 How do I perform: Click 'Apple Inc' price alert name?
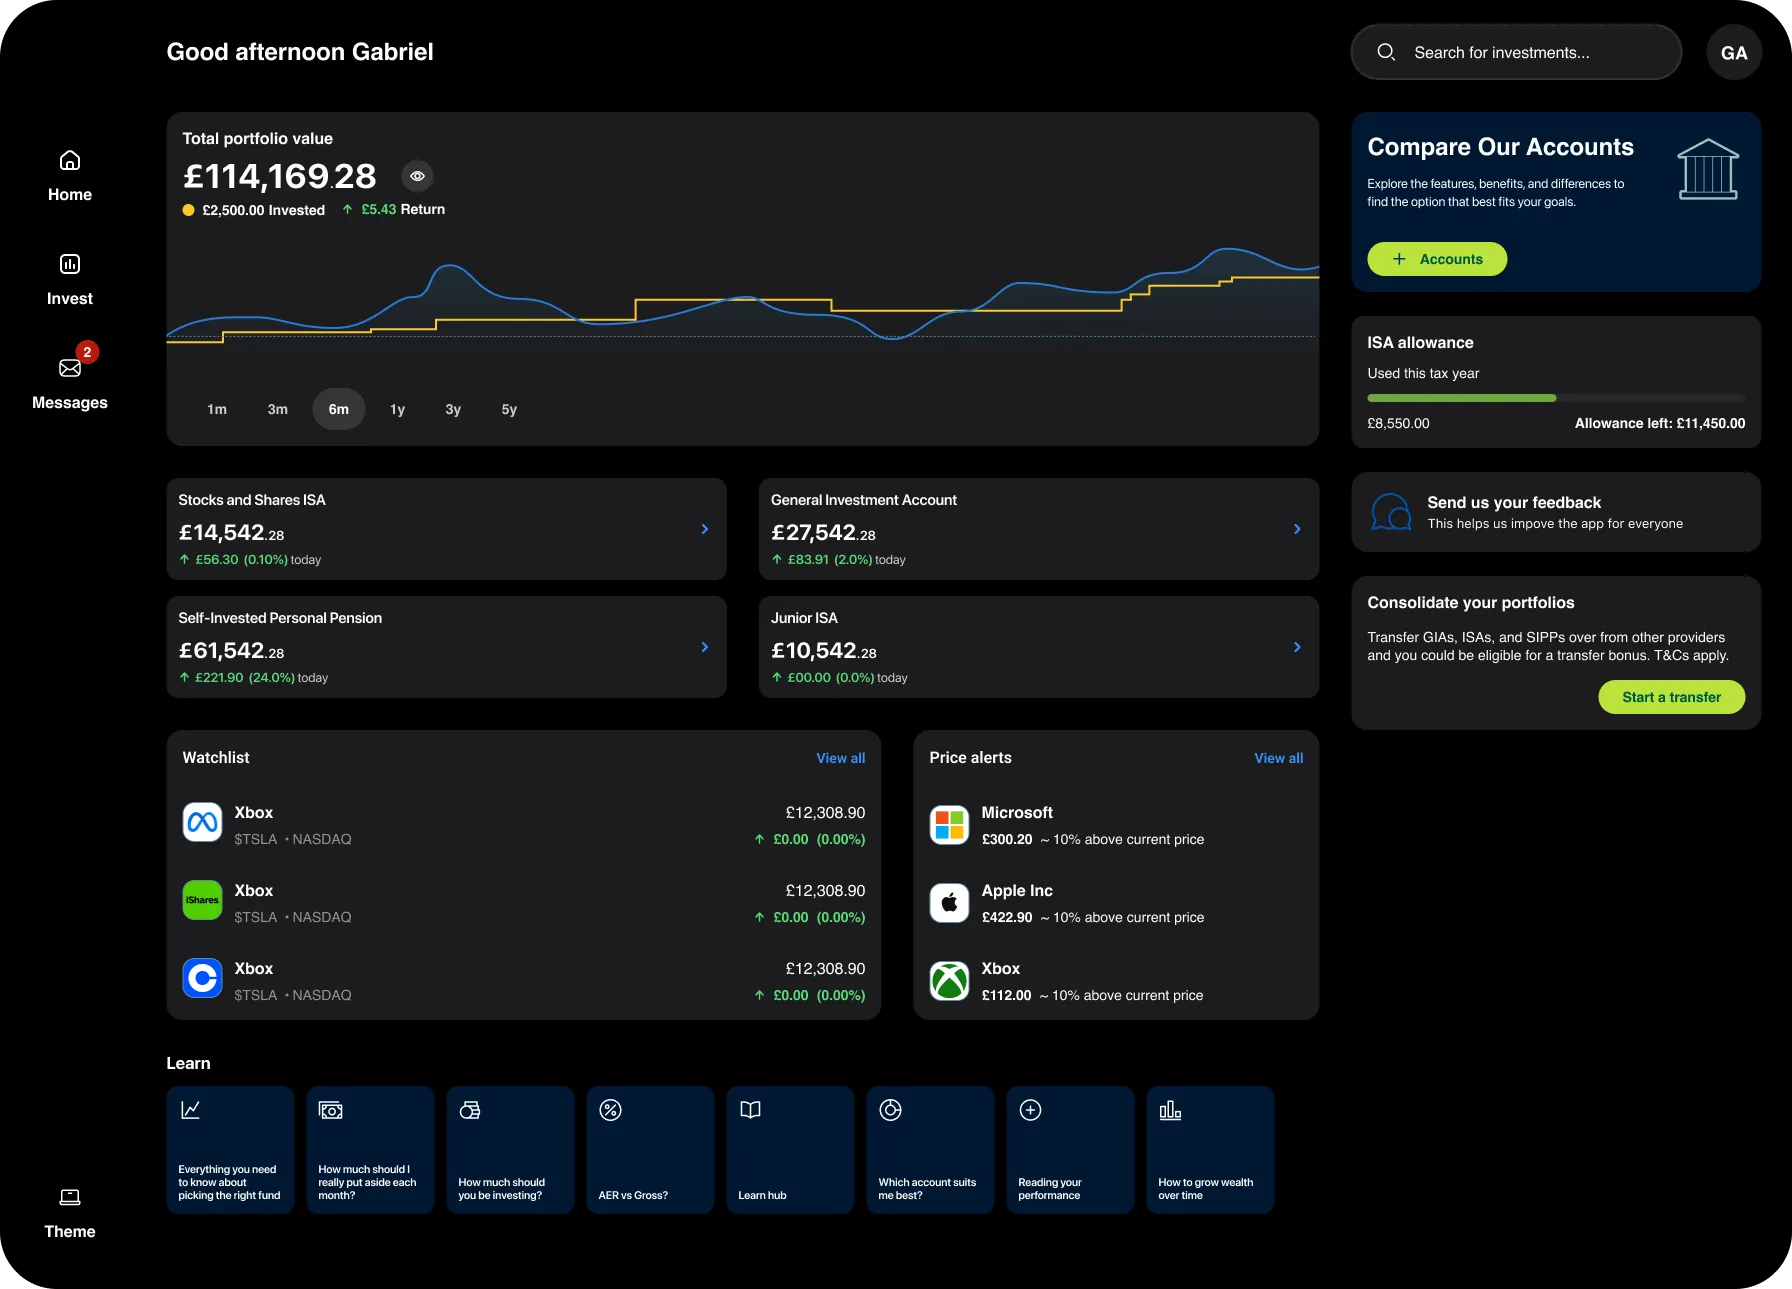[x=1017, y=890]
